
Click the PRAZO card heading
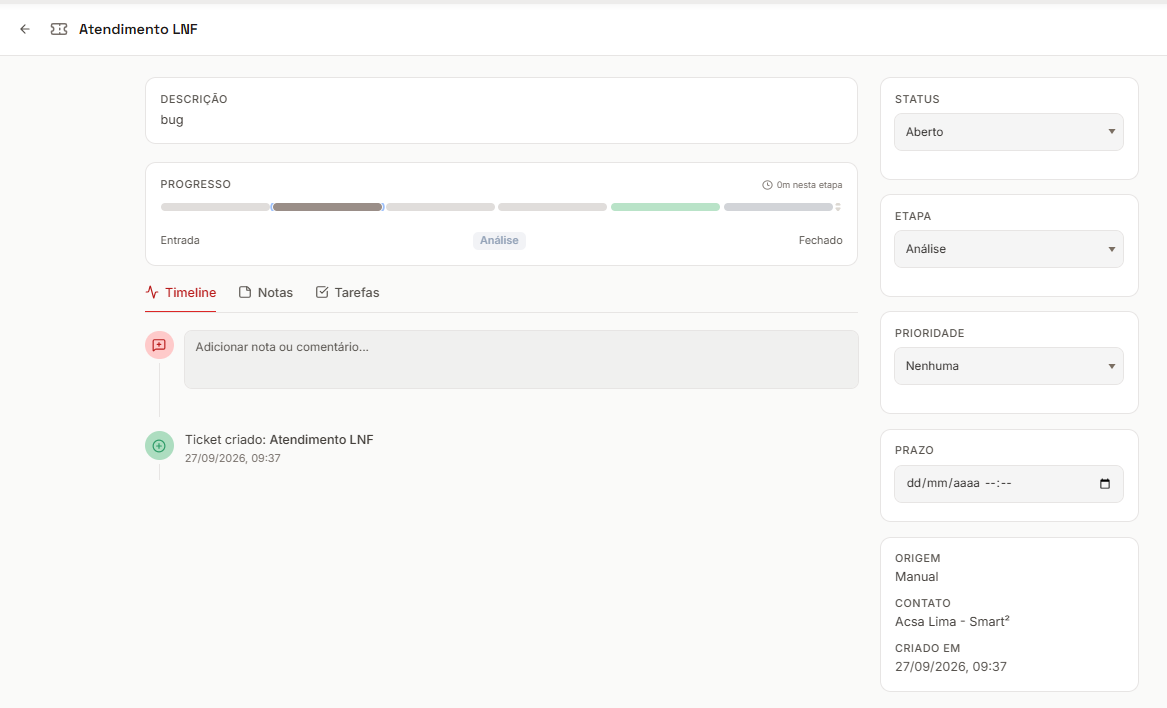pos(914,450)
